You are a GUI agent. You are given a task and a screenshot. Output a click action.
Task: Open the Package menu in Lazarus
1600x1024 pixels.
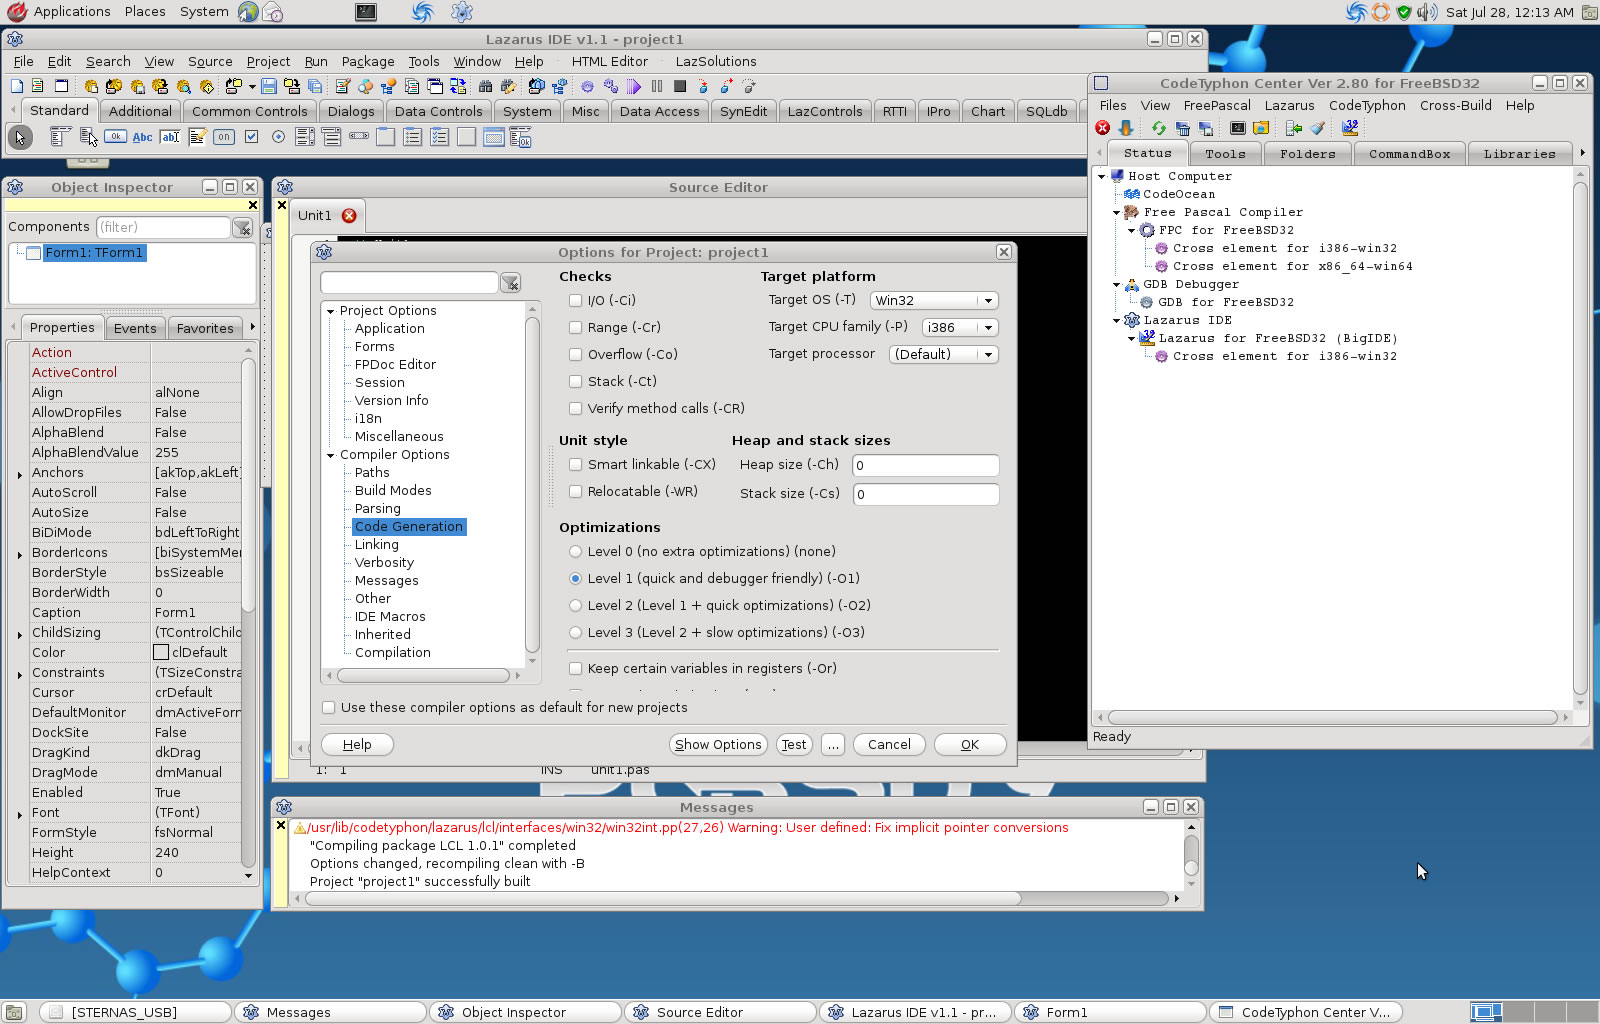[368, 61]
